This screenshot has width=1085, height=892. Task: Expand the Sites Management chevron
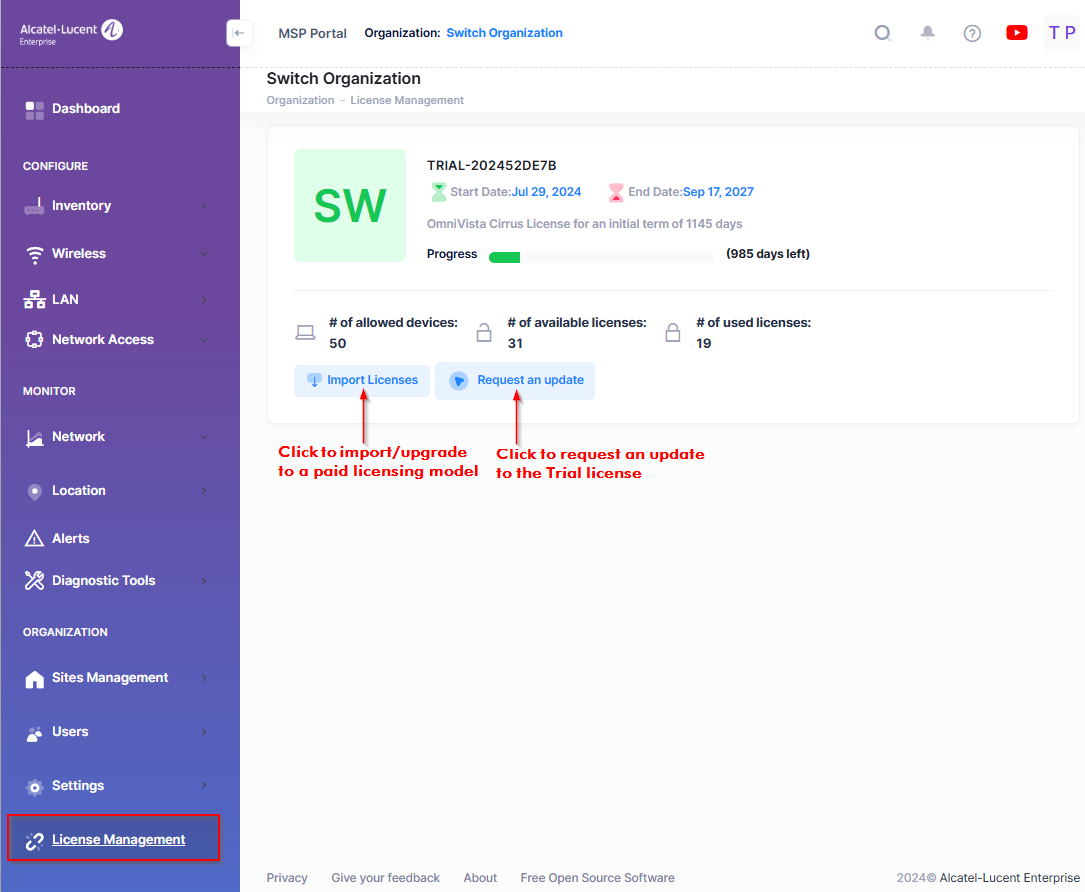coord(204,678)
